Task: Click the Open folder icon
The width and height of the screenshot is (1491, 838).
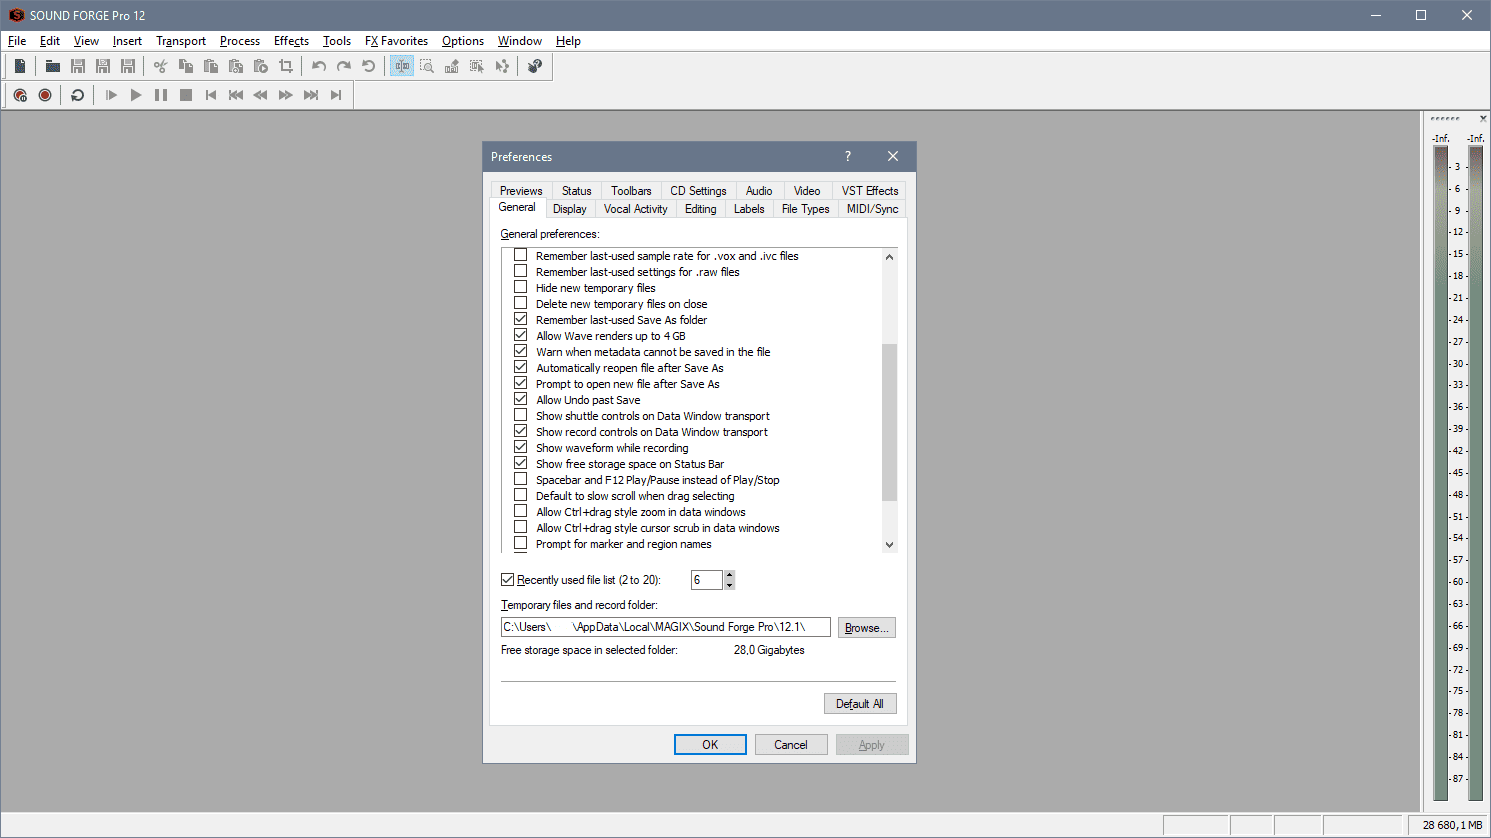Action: click(53, 66)
